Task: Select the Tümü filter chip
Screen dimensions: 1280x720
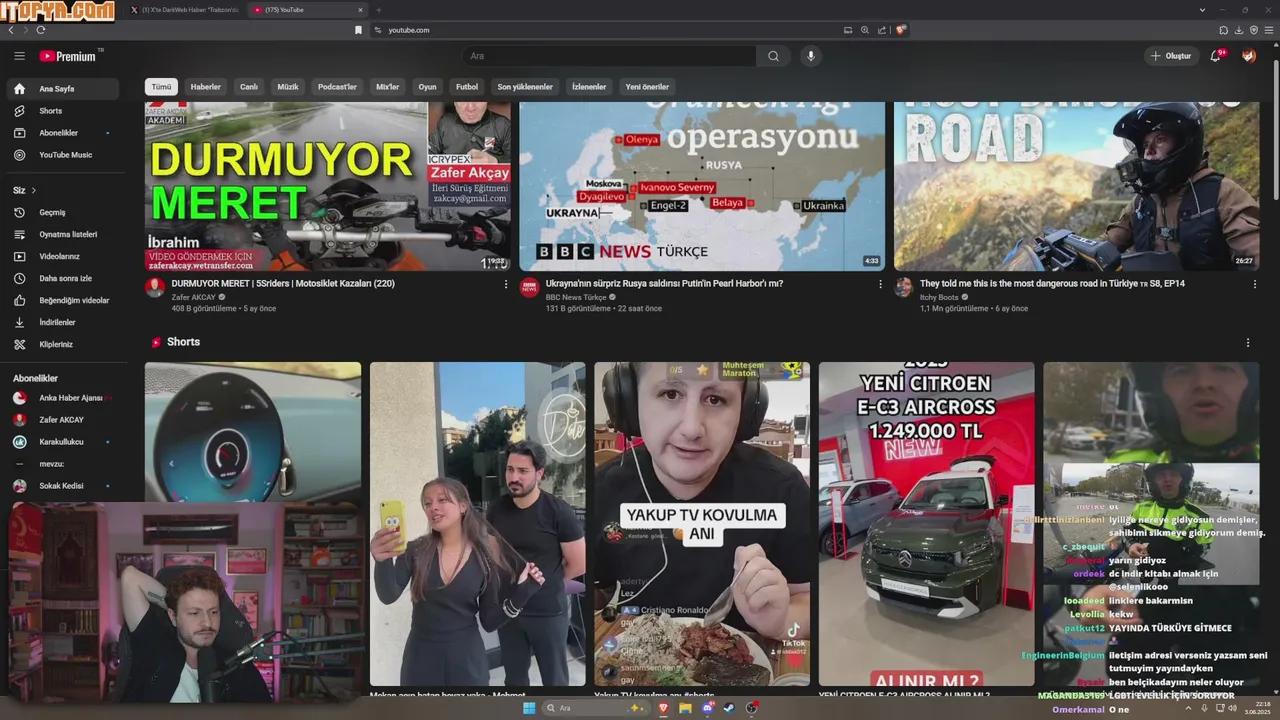Action: click(161, 87)
